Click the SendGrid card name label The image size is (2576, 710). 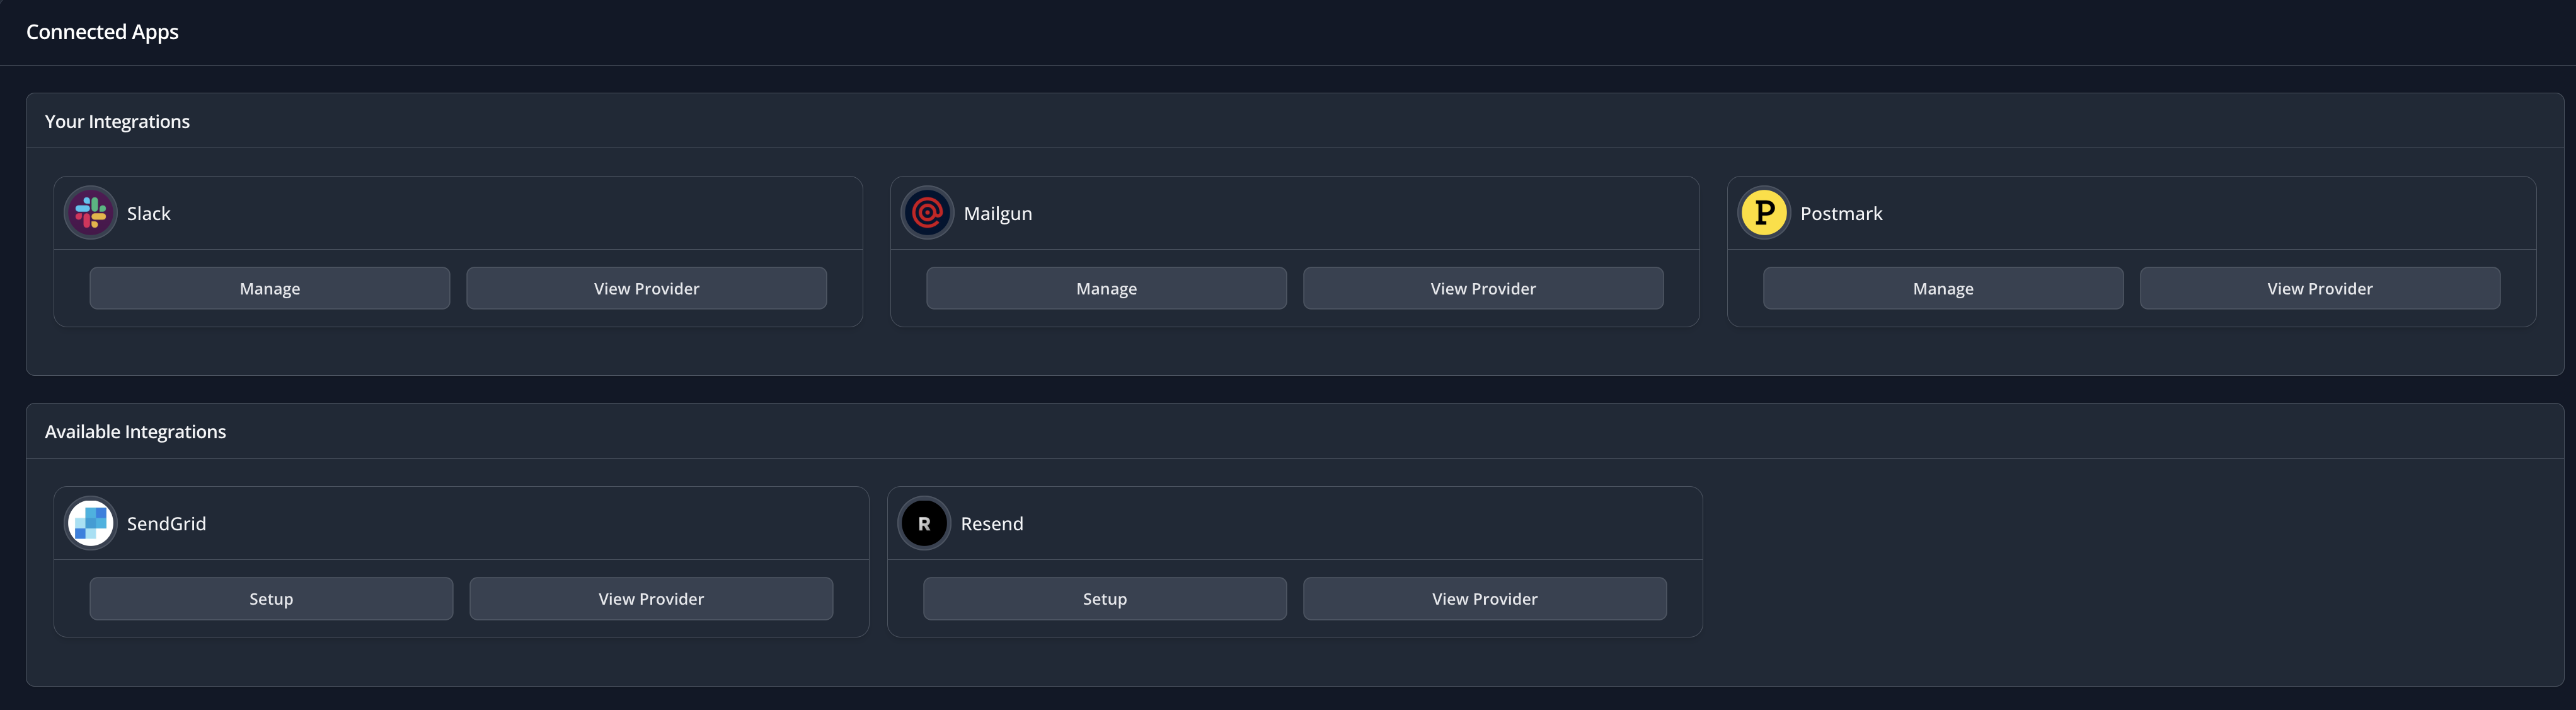[166, 523]
